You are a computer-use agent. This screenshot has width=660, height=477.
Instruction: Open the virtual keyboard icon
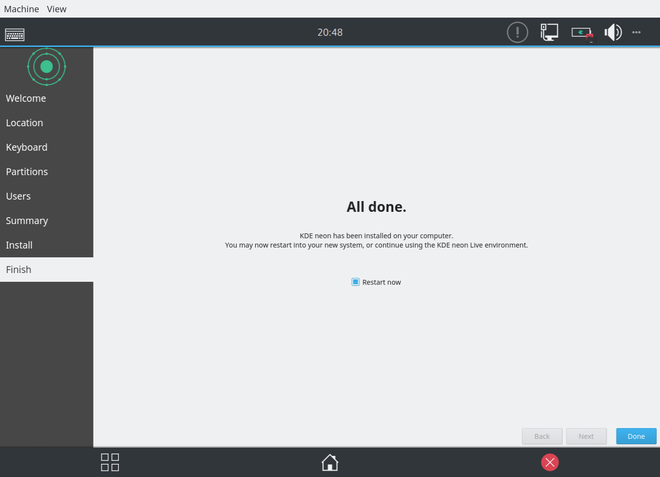[15, 33]
